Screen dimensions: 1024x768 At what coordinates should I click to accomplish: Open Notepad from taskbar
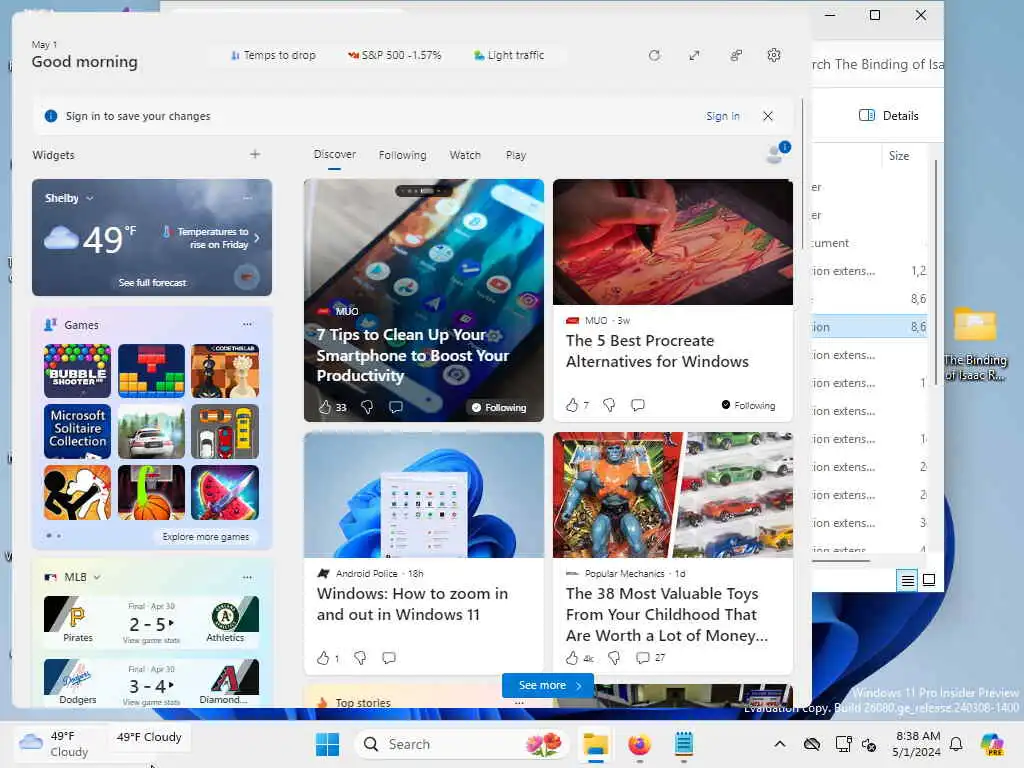click(684, 744)
